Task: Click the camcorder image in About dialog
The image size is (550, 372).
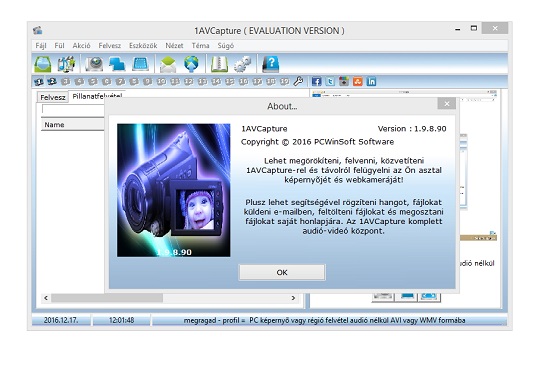Action: 174,190
